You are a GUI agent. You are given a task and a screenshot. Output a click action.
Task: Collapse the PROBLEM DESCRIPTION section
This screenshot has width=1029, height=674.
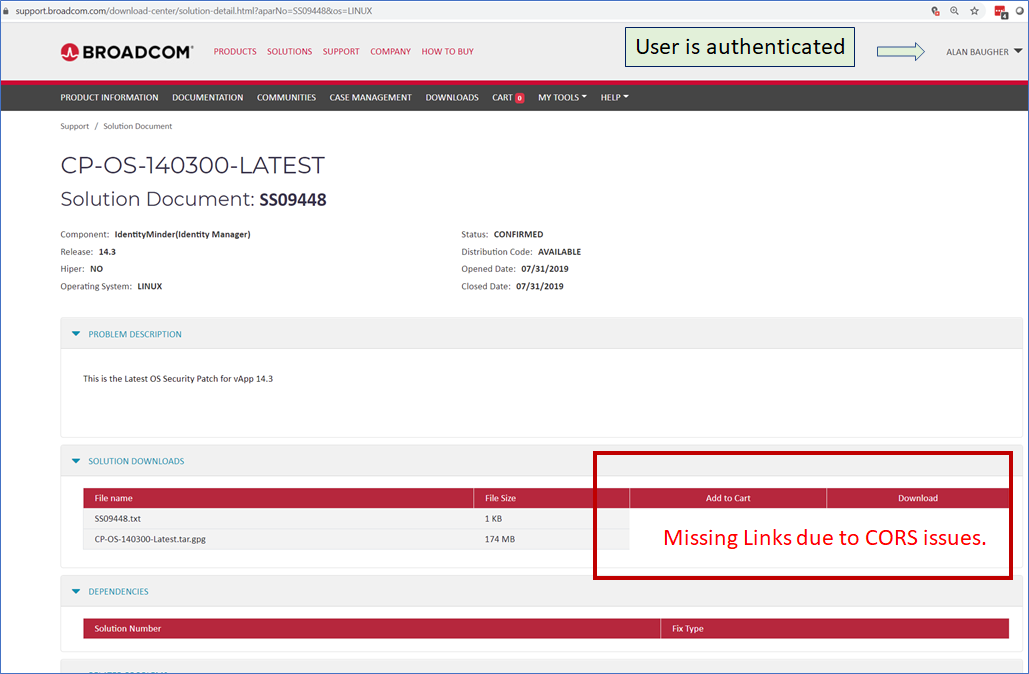point(75,333)
